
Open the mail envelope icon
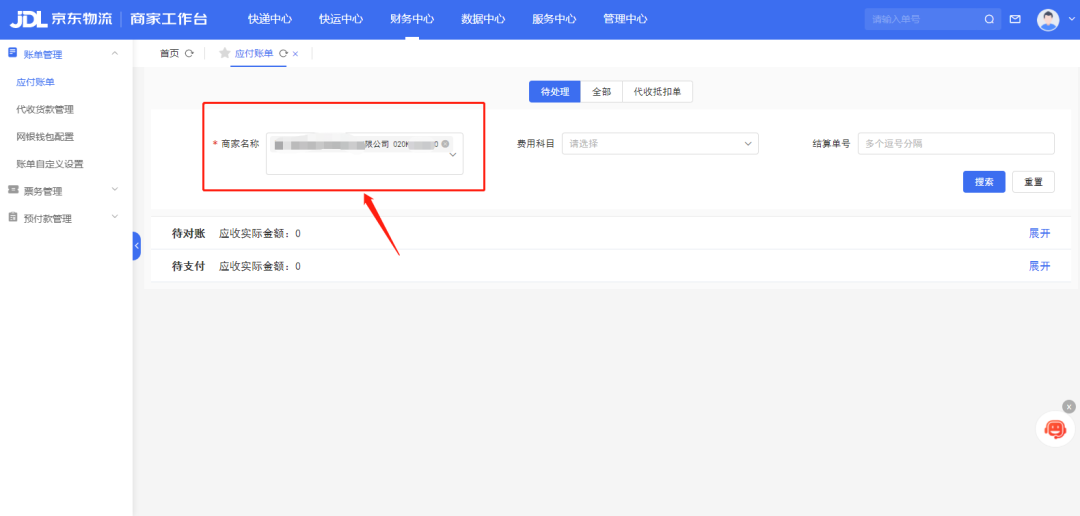pos(1015,19)
